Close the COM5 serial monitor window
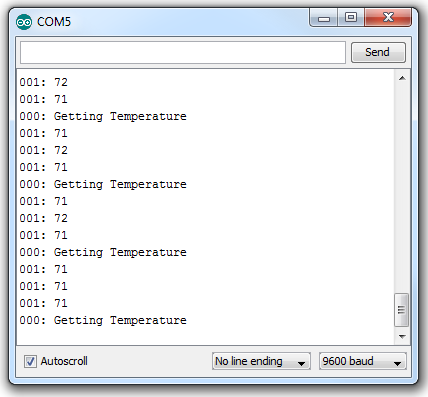Viewport: 428px width, 397px height. (x=388, y=17)
